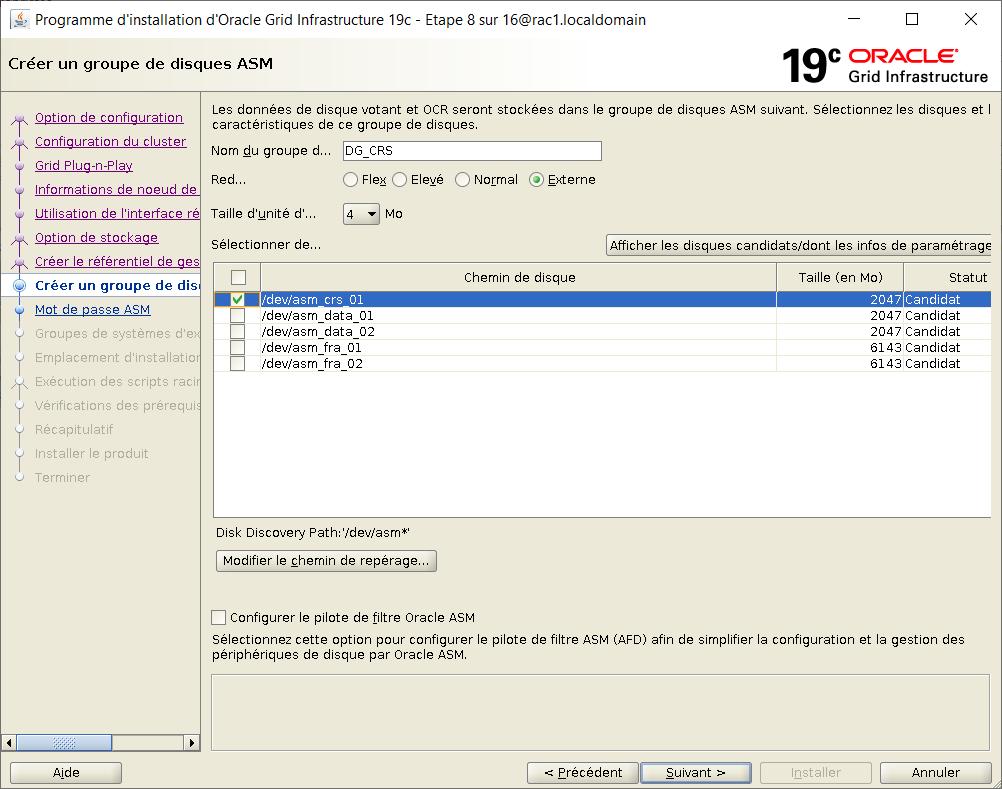Edit the disk group name field
This screenshot has height=789, width=1002.
[x=472, y=151]
